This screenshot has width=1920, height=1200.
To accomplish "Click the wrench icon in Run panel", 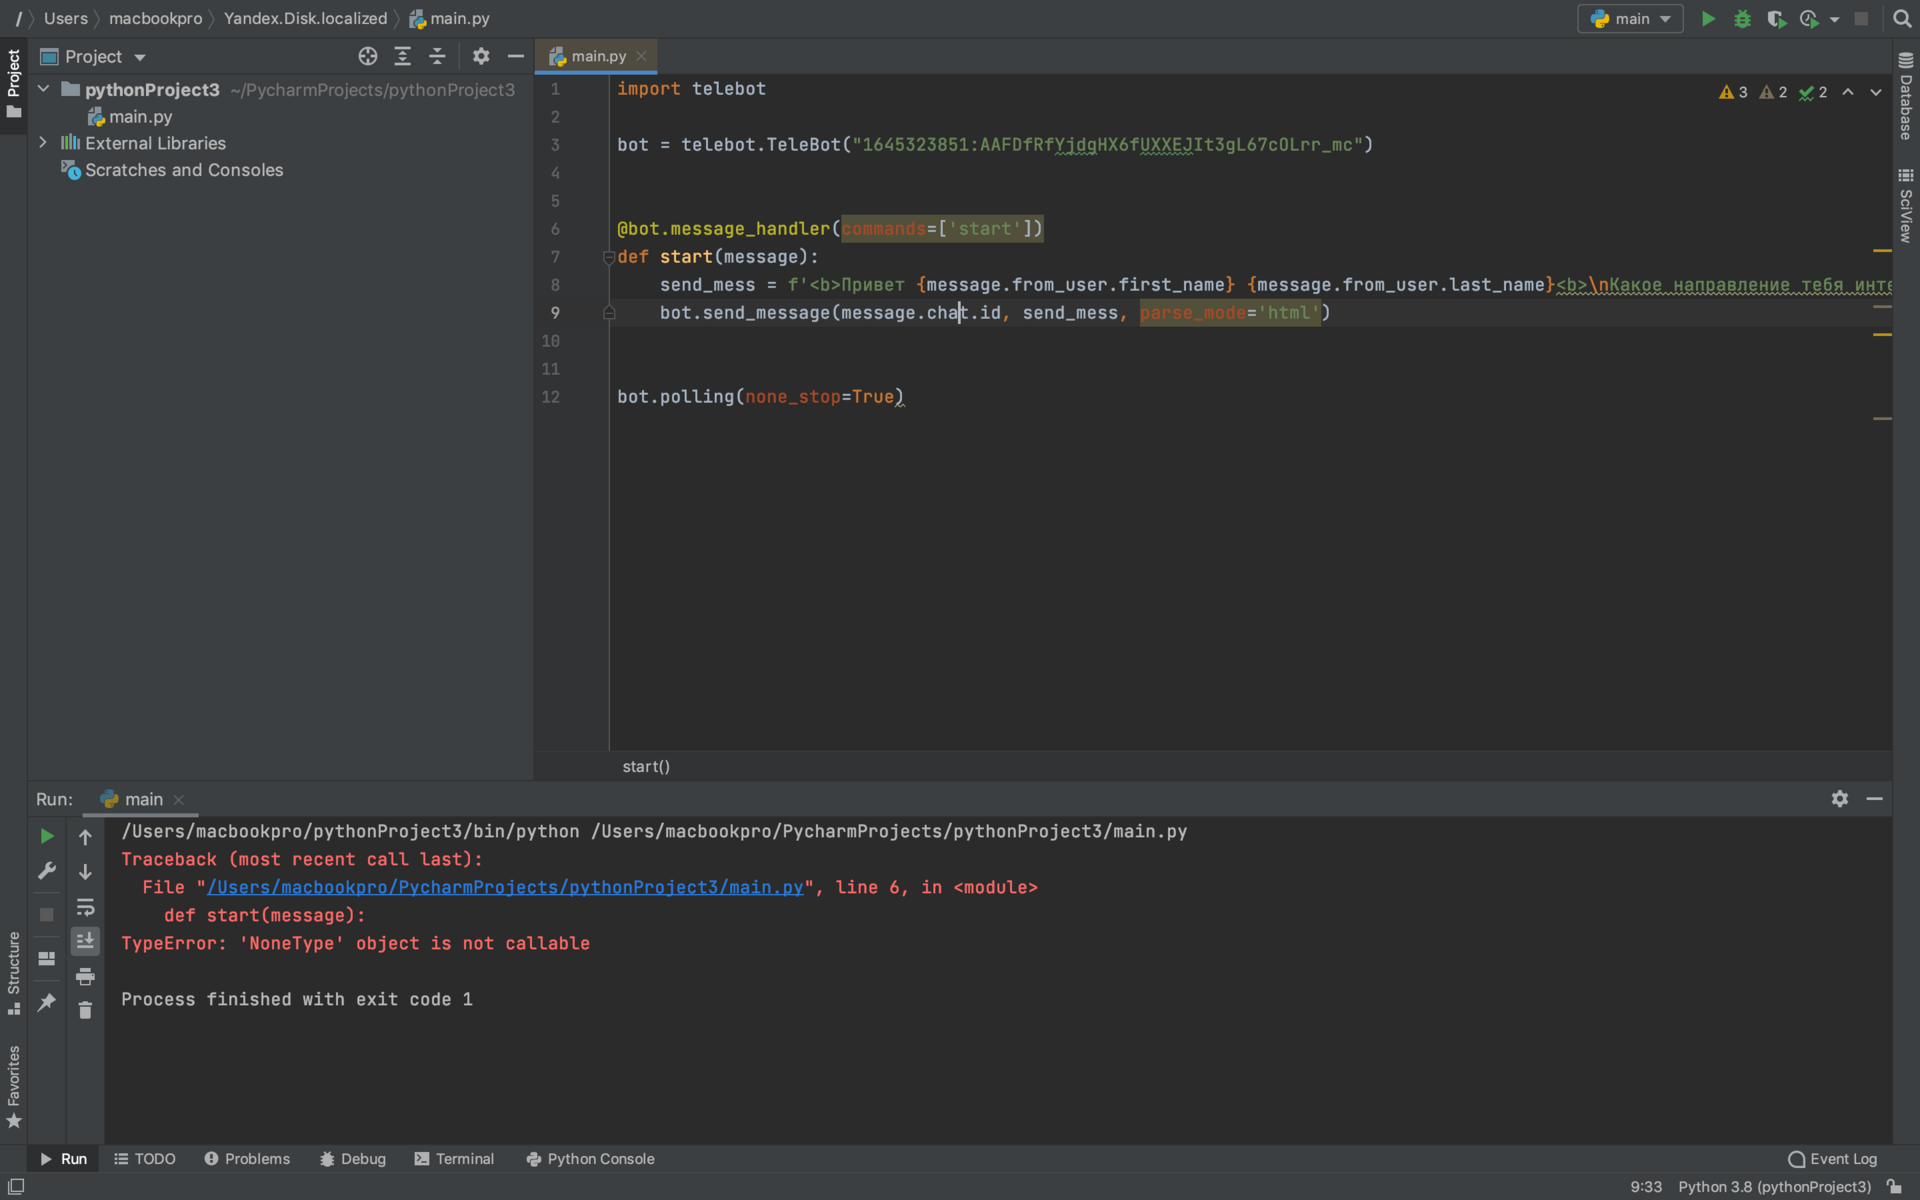I will click(x=46, y=871).
